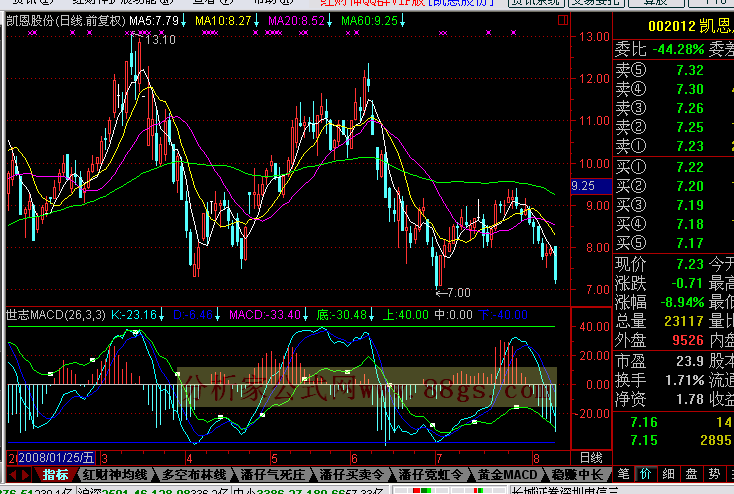The width and height of the screenshot is (734, 494).
Task: Select the 潘仔买卖令 indicator tab
Action: tap(352, 475)
